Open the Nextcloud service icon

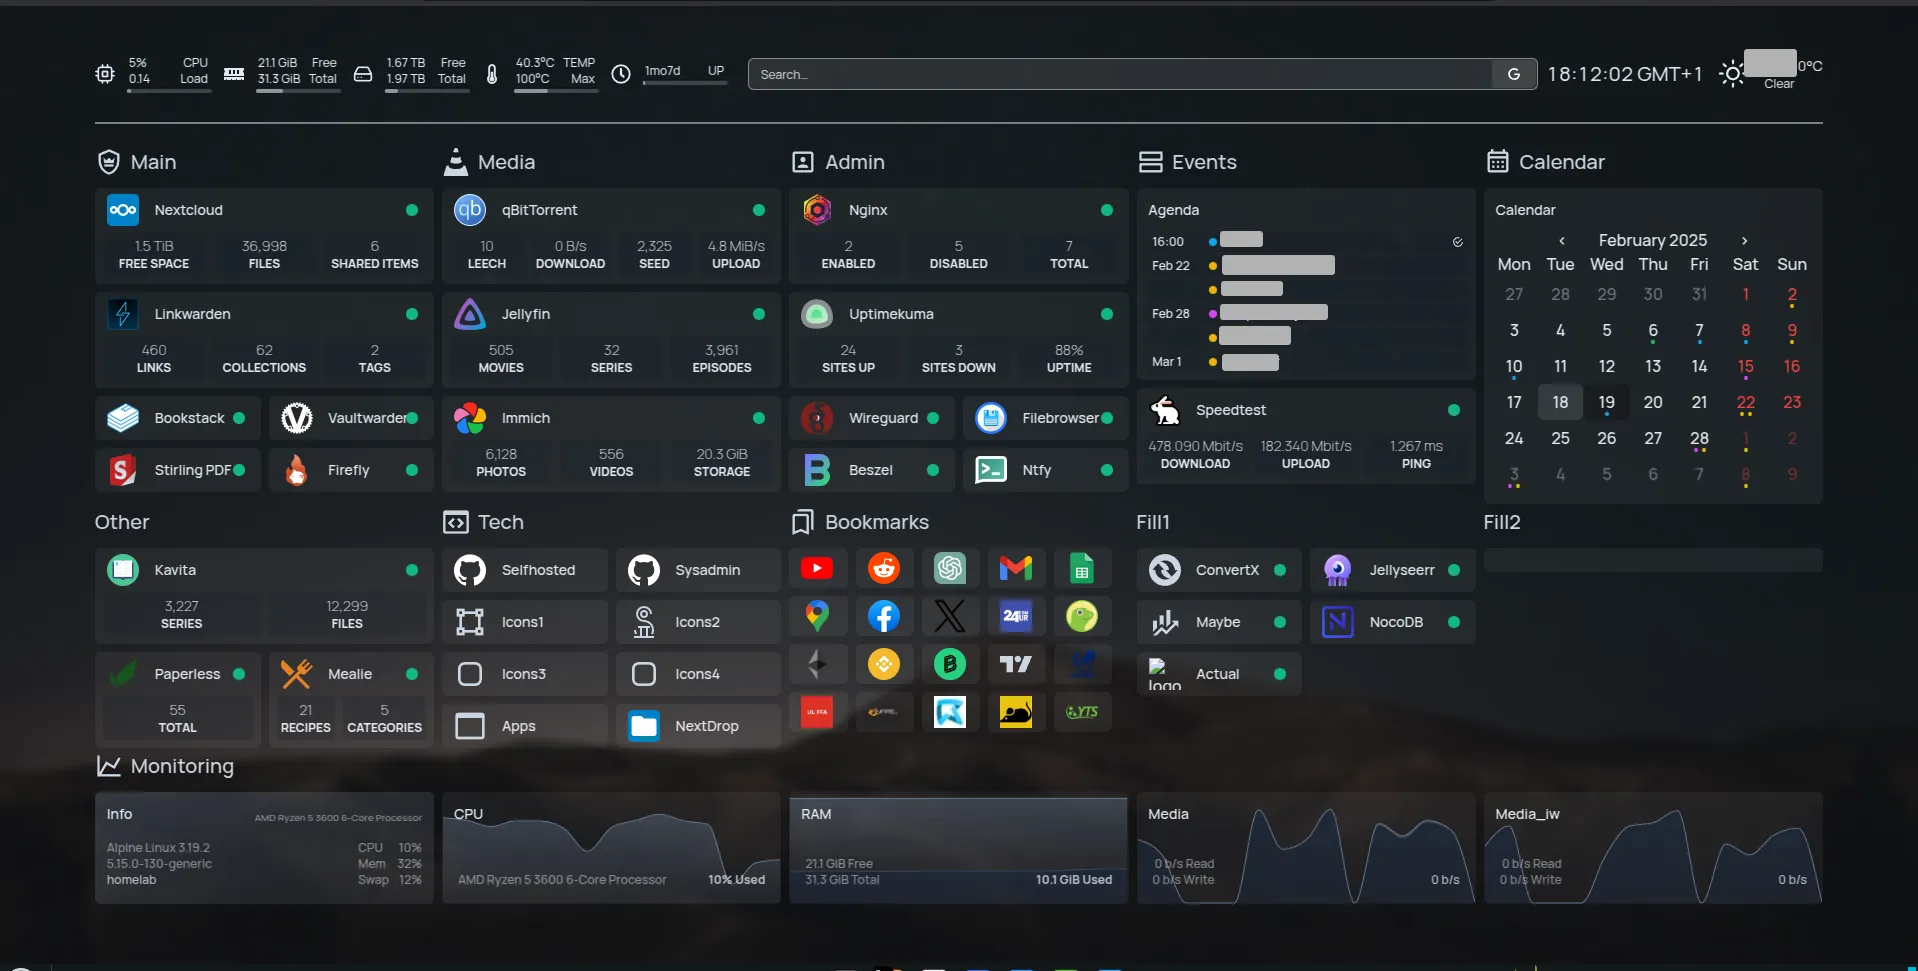click(x=123, y=210)
